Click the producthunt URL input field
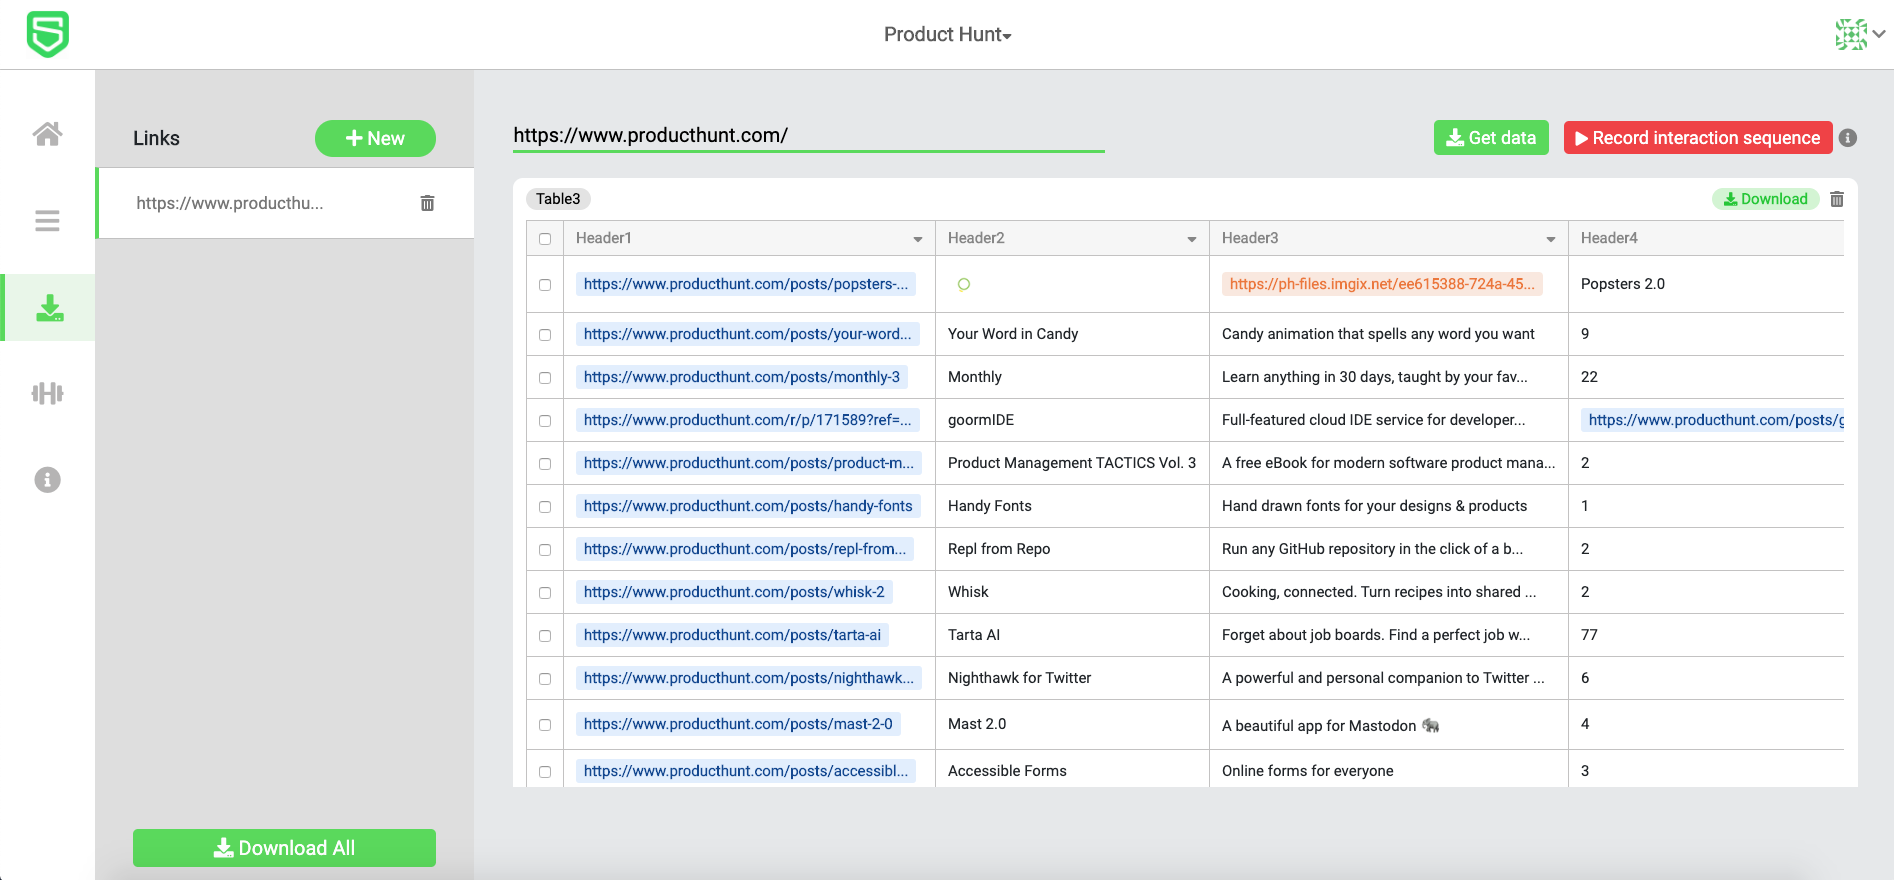Screen dimensions: 1894x880 (808, 136)
